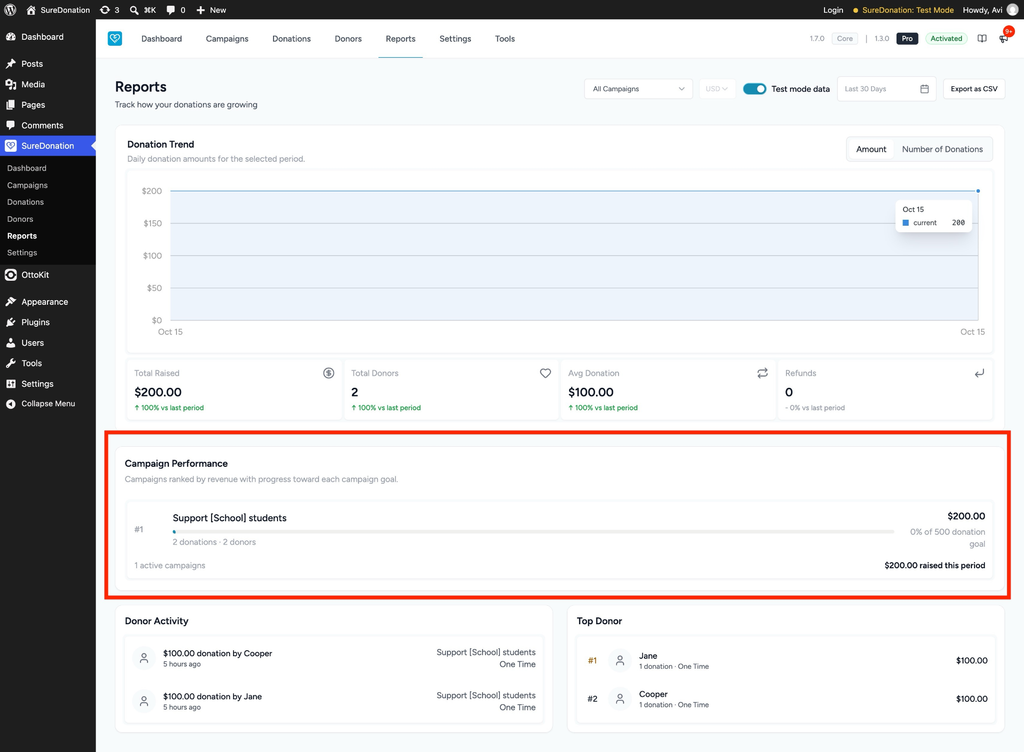This screenshot has height=752, width=1024.
Task: Open the announcements megaphone icon
Action: click(x=1004, y=39)
